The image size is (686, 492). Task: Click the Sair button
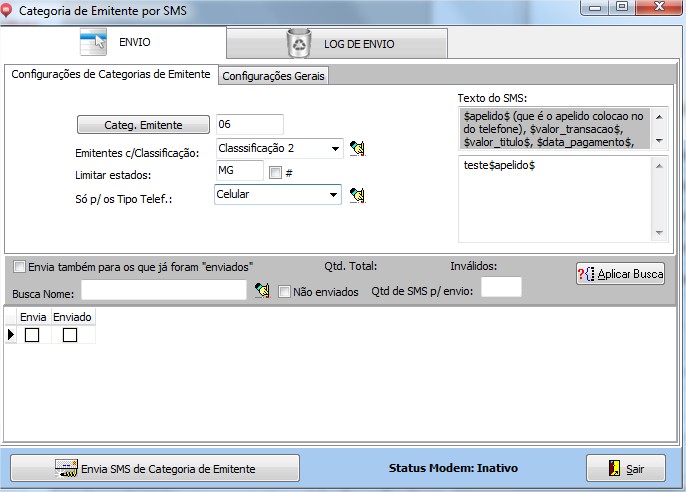[x=625, y=468]
